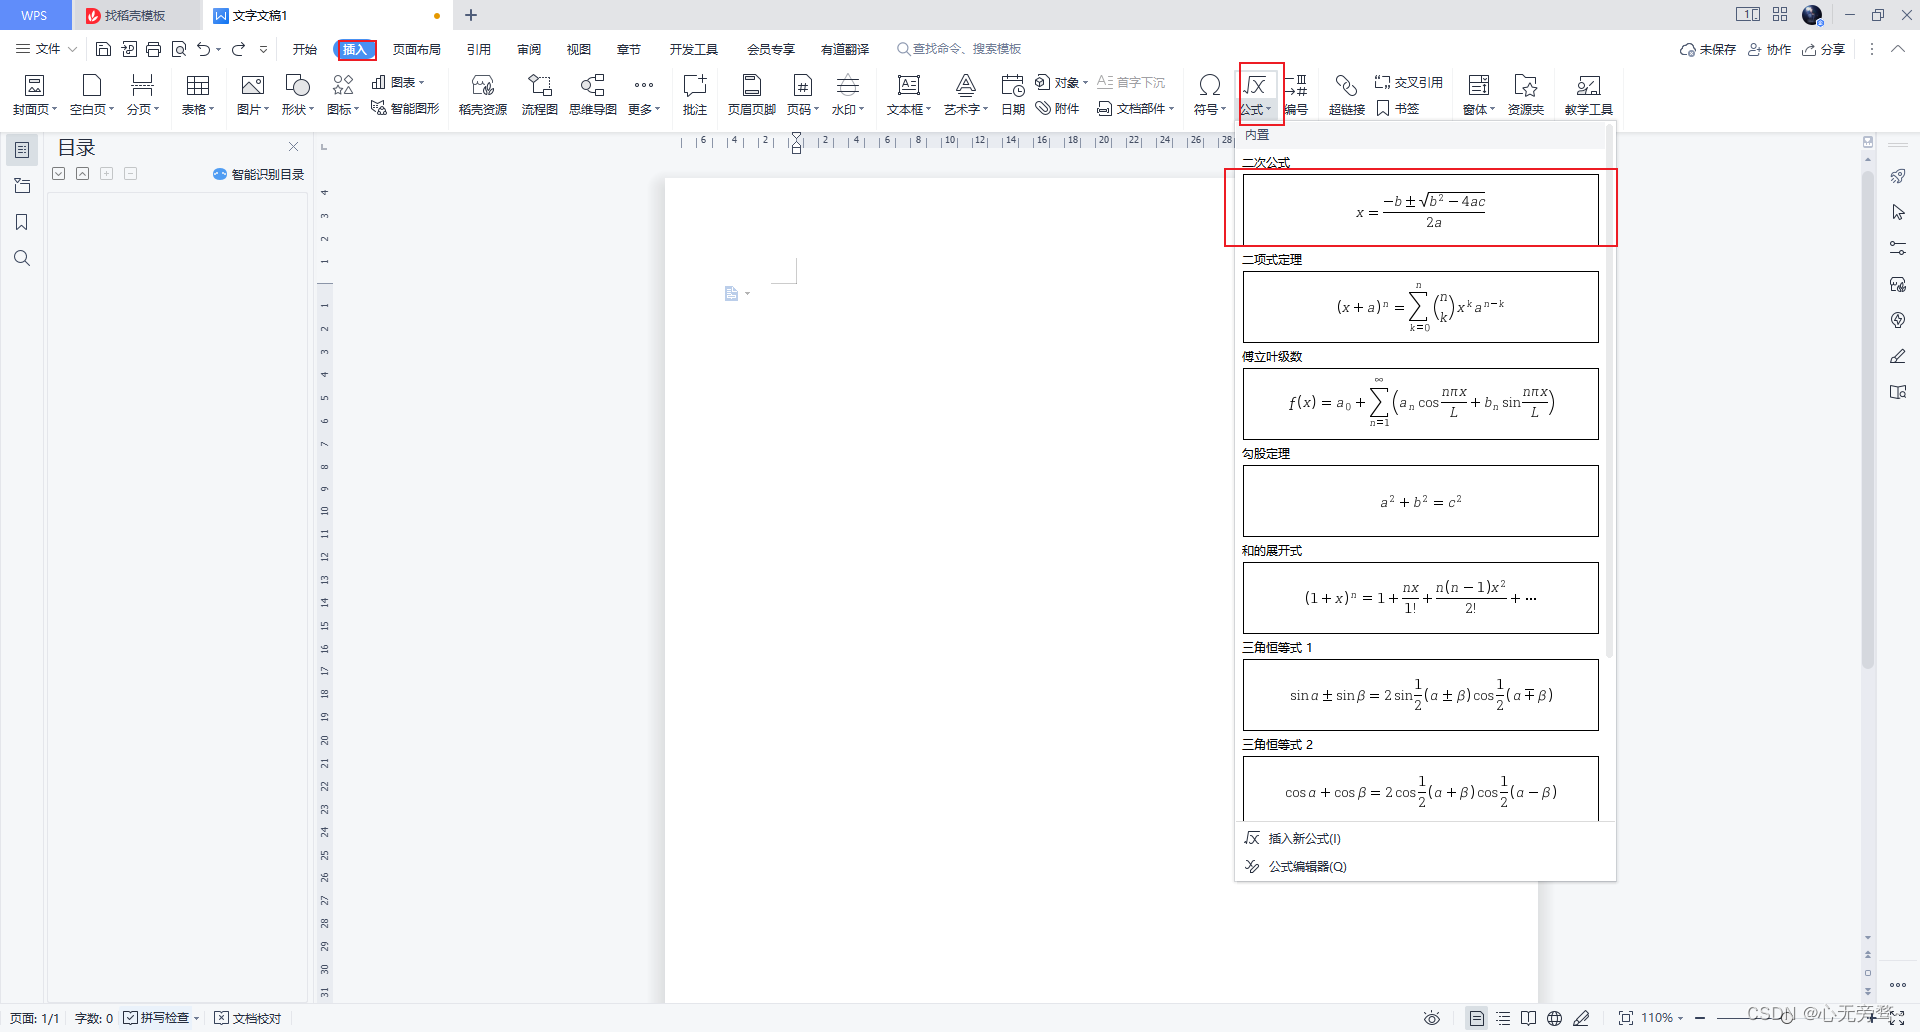Insert the 傅立叶级数 Fourier series formula
The image size is (1920, 1032).
click(x=1420, y=404)
